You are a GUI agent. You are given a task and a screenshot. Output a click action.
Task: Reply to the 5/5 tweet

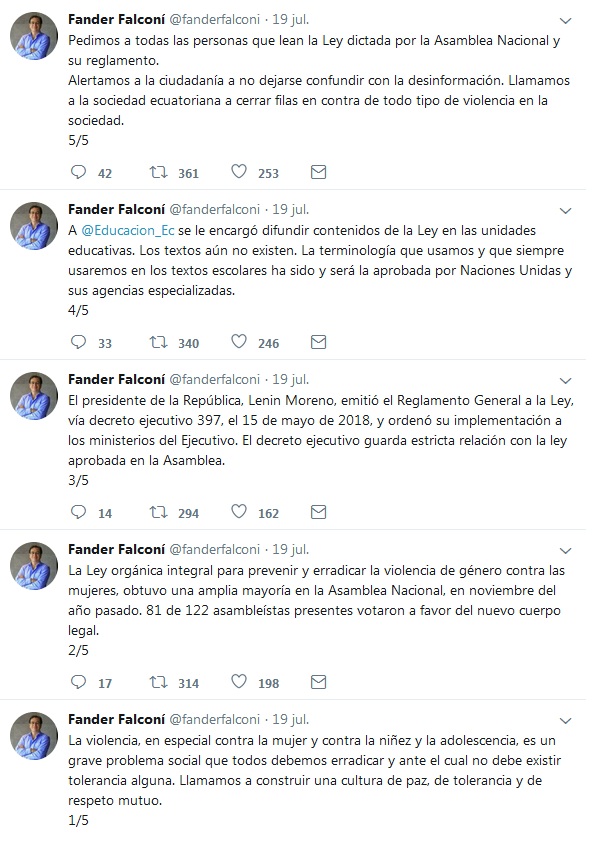point(79,173)
